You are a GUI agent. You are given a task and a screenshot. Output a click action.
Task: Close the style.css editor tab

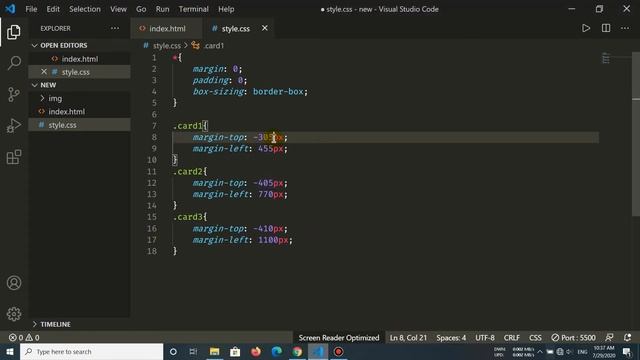[x=264, y=28]
